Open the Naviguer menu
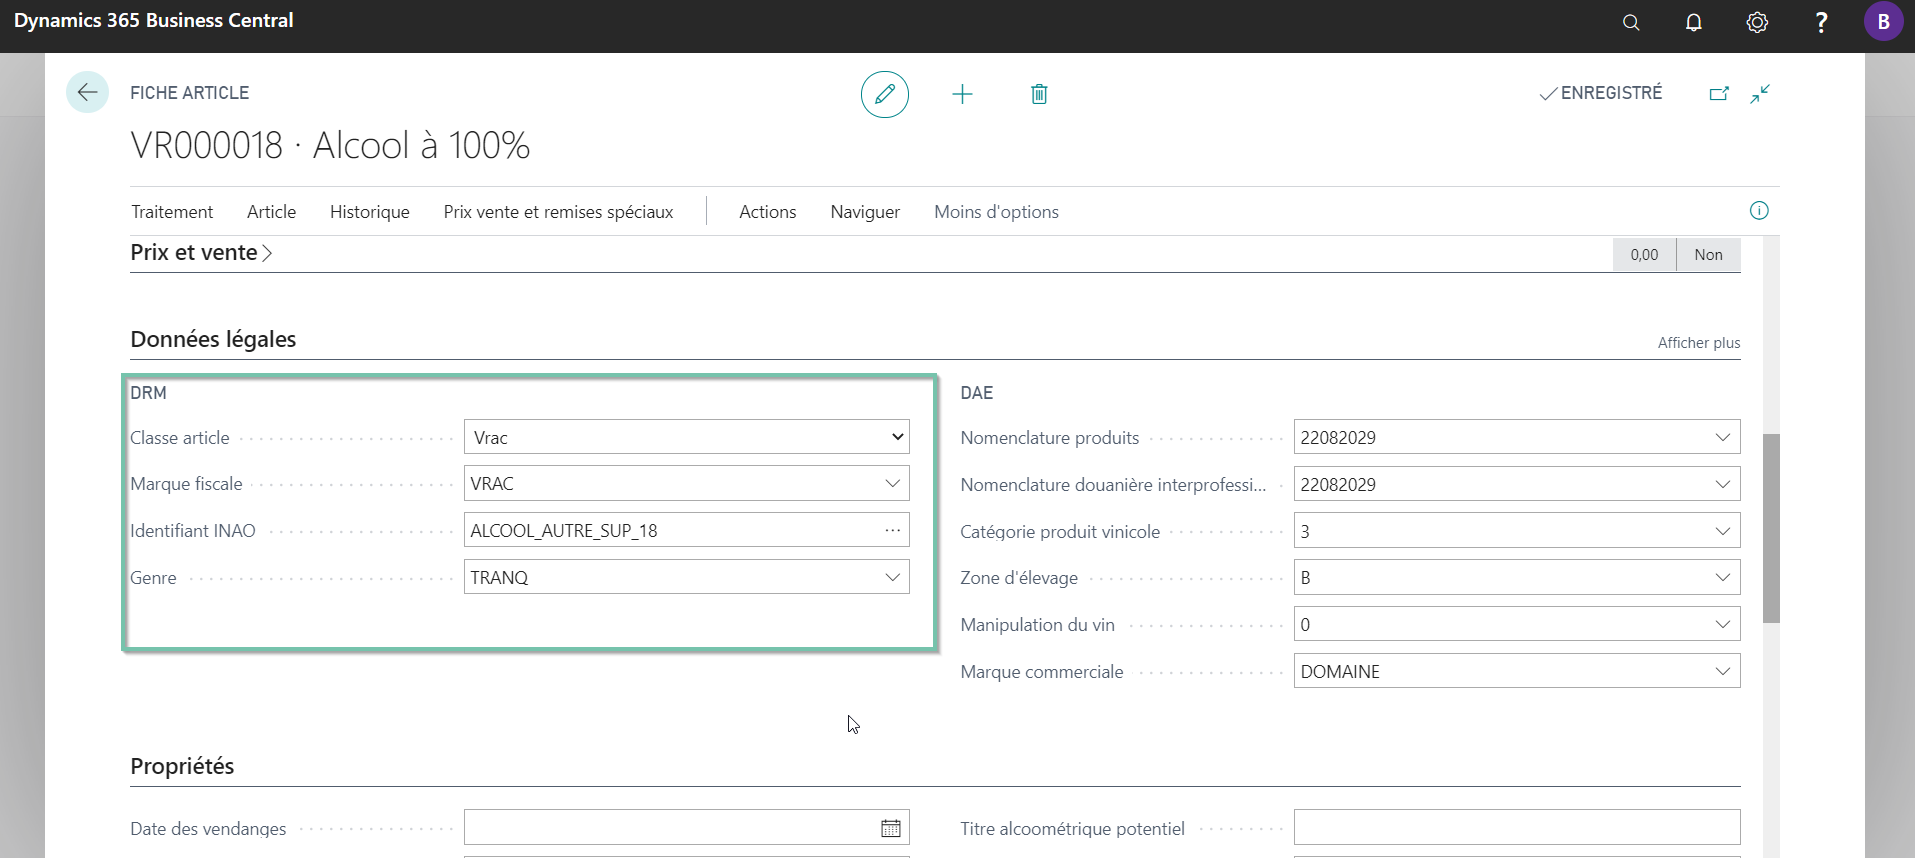Viewport: 1915px width, 858px height. [865, 212]
